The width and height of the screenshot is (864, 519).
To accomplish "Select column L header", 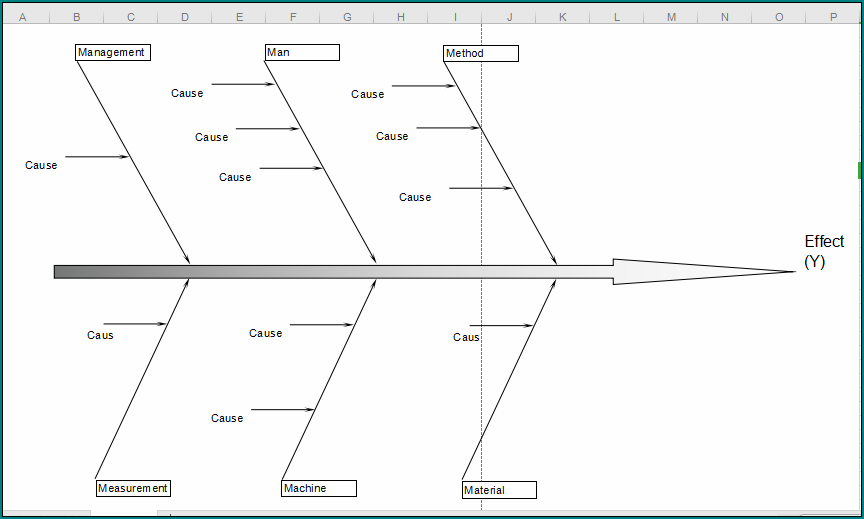I will pos(617,17).
